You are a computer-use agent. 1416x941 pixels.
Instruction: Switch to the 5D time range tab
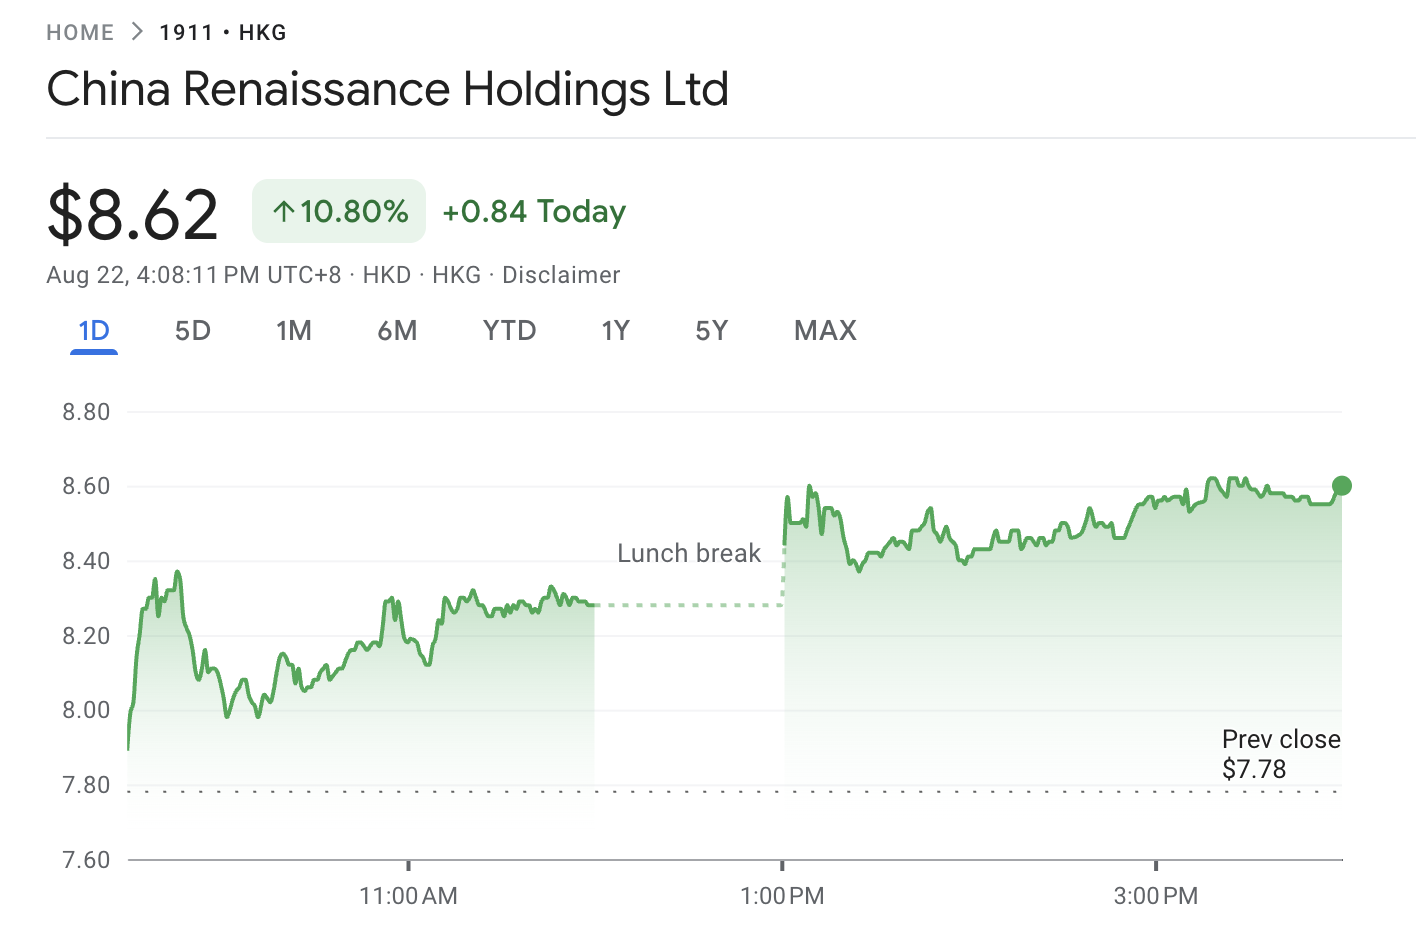point(192,330)
